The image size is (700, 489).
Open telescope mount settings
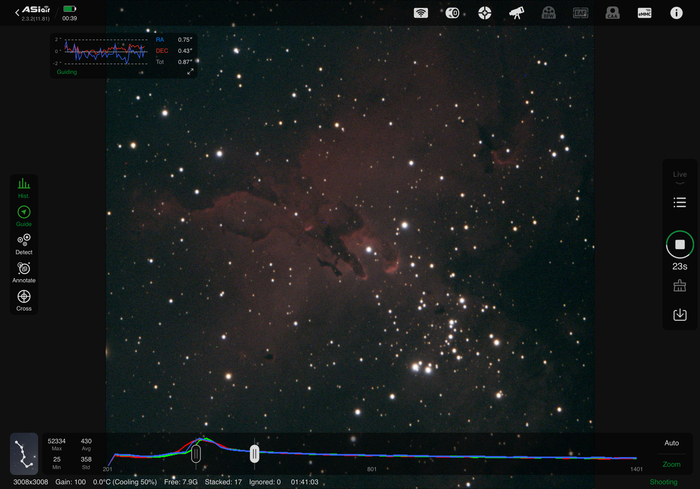tap(517, 13)
